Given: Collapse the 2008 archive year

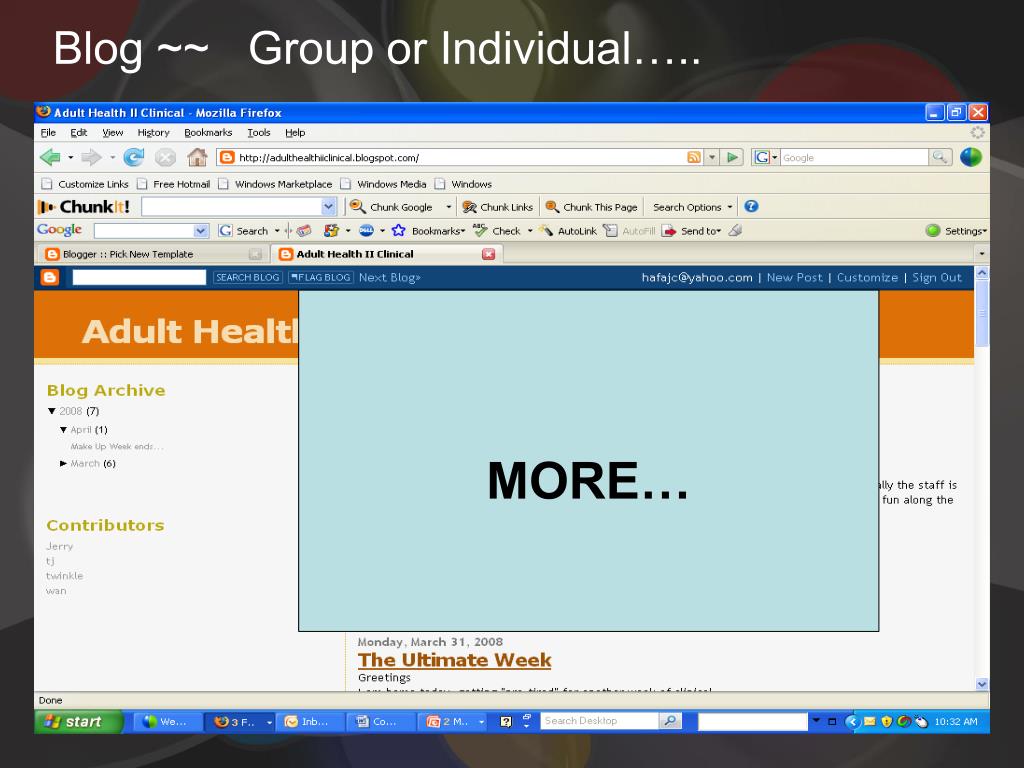Looking at the screenshot, I should [x=52, y=411].
